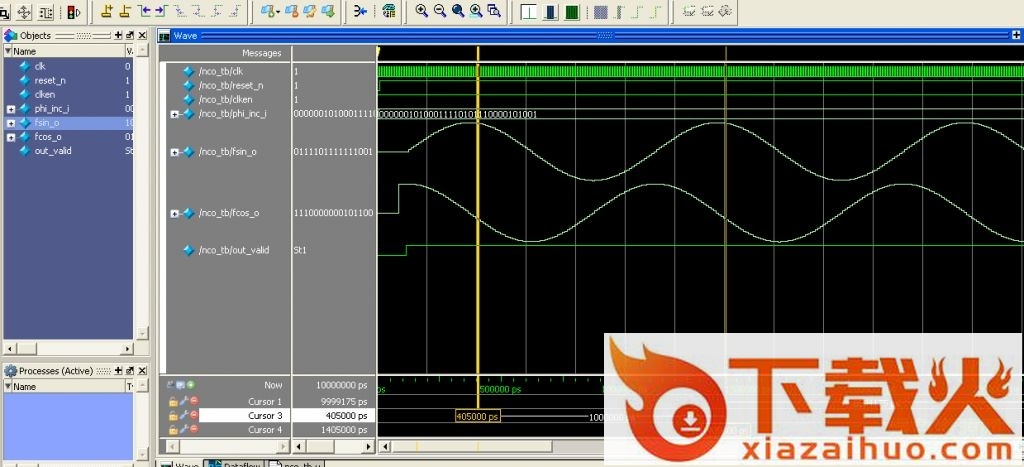Click the Insert Cursor toolbar icon
Screen dimensions: 1024x467
[106, 11]
